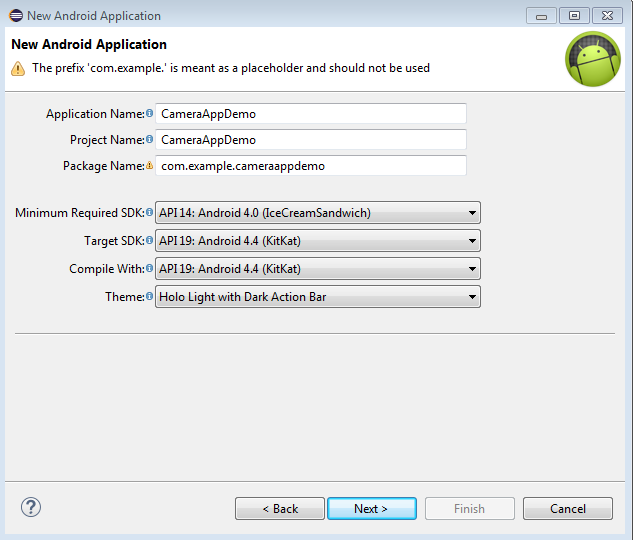Click the Package Name text field

click(311, 166)
